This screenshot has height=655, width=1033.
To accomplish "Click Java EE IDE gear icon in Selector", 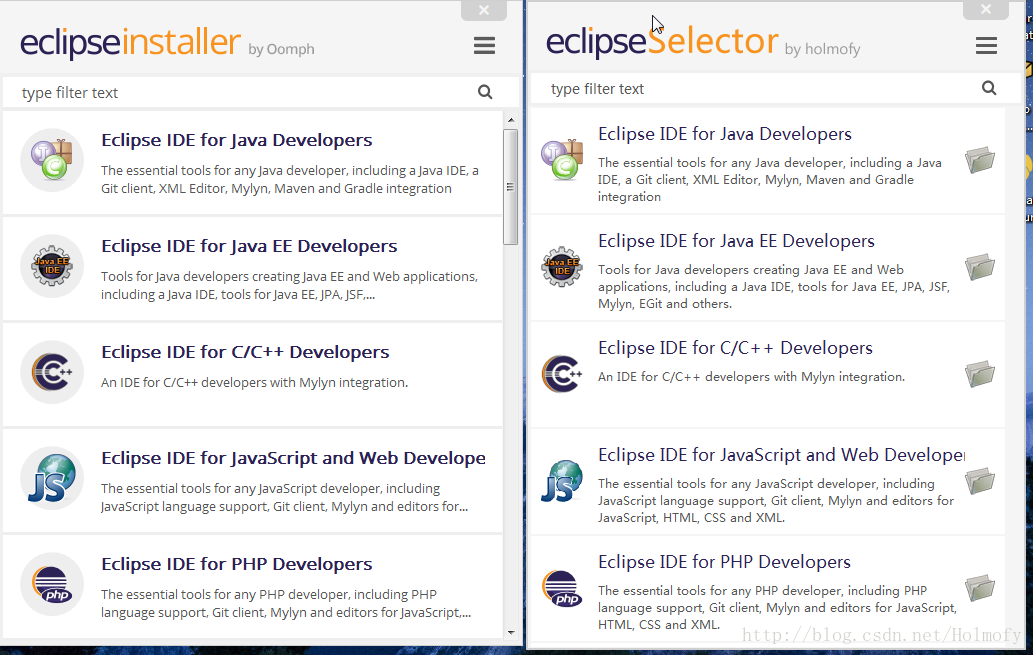I will (562, 267).
